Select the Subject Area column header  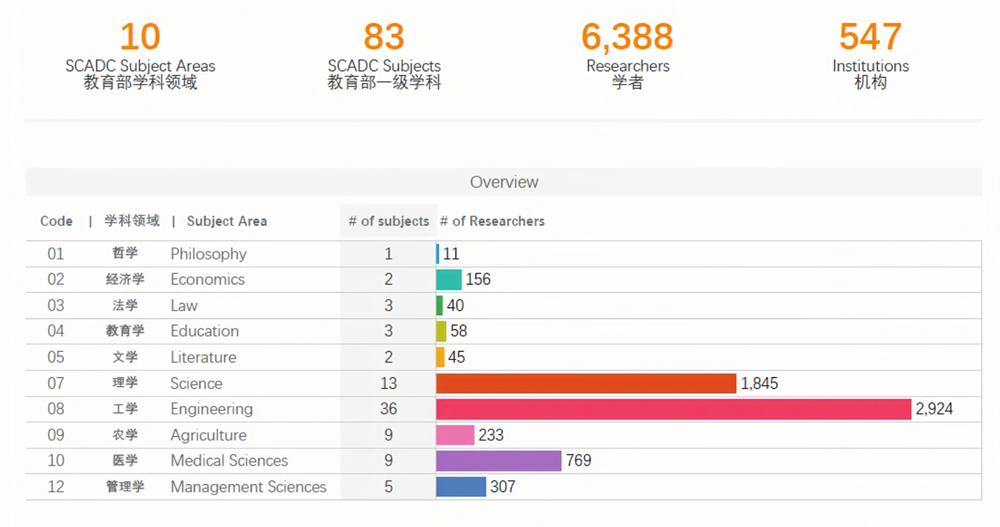226,221
